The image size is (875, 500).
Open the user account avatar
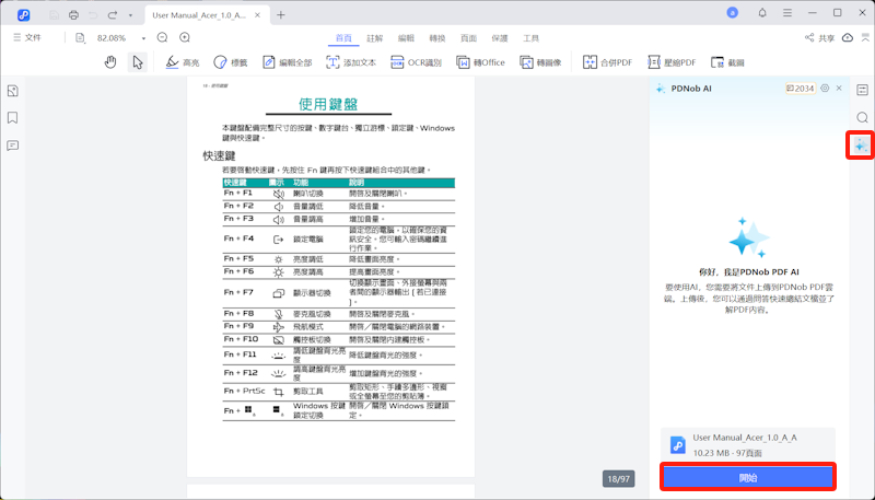(732, 13)
